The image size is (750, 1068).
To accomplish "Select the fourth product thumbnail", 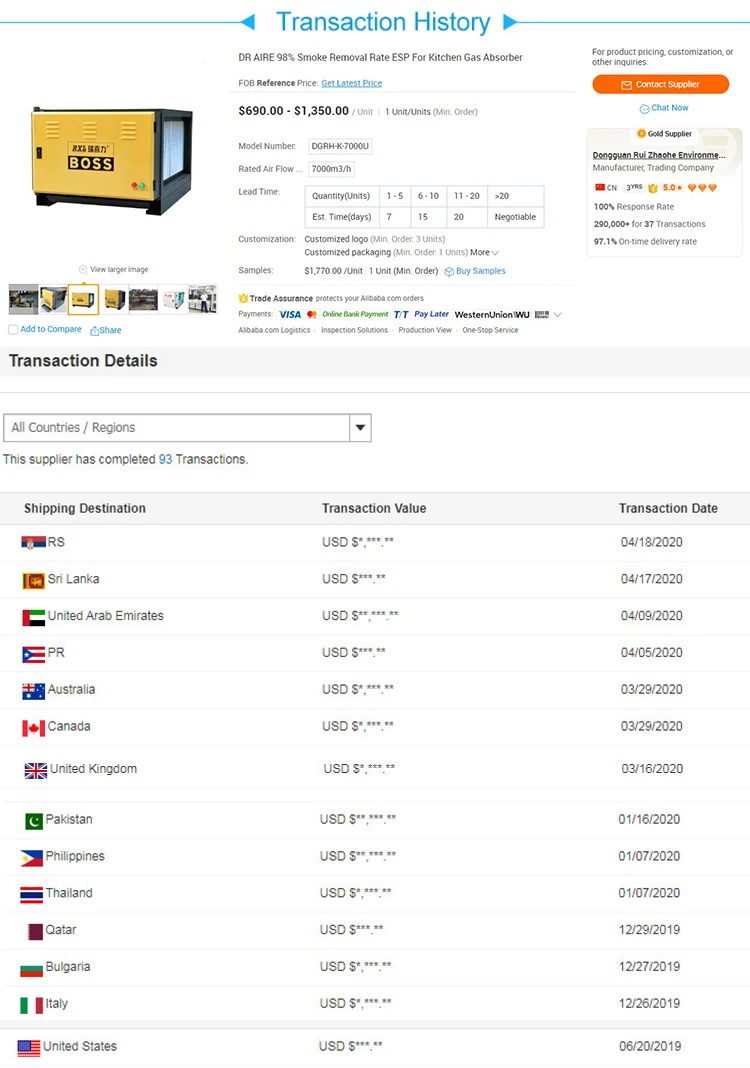I will coord(114,300).
